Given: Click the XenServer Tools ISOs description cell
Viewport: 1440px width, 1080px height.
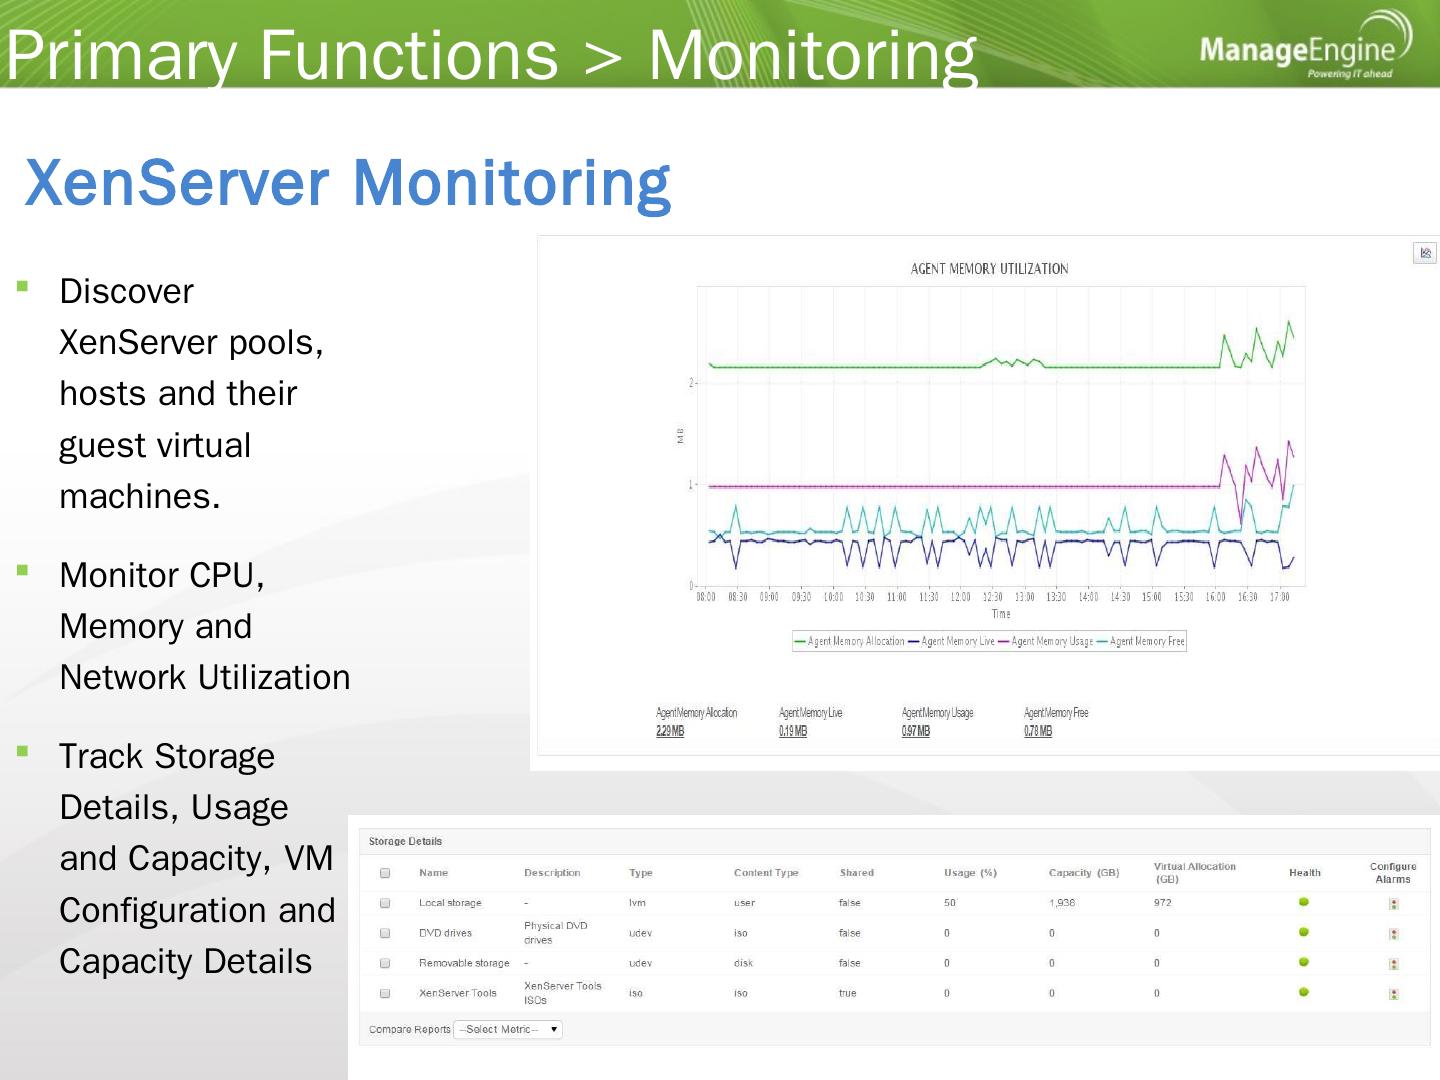Looking at the screenshot, I should point(563,993).
